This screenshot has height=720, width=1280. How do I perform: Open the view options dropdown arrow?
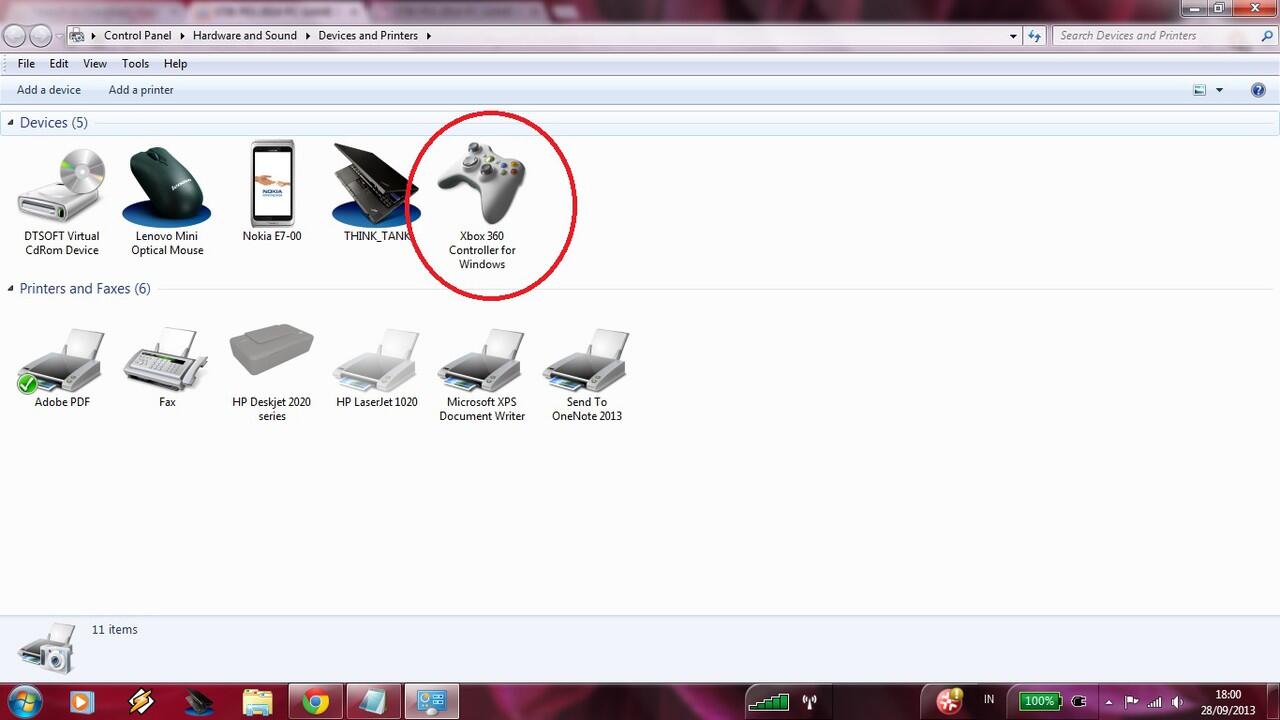(1219, 90)
